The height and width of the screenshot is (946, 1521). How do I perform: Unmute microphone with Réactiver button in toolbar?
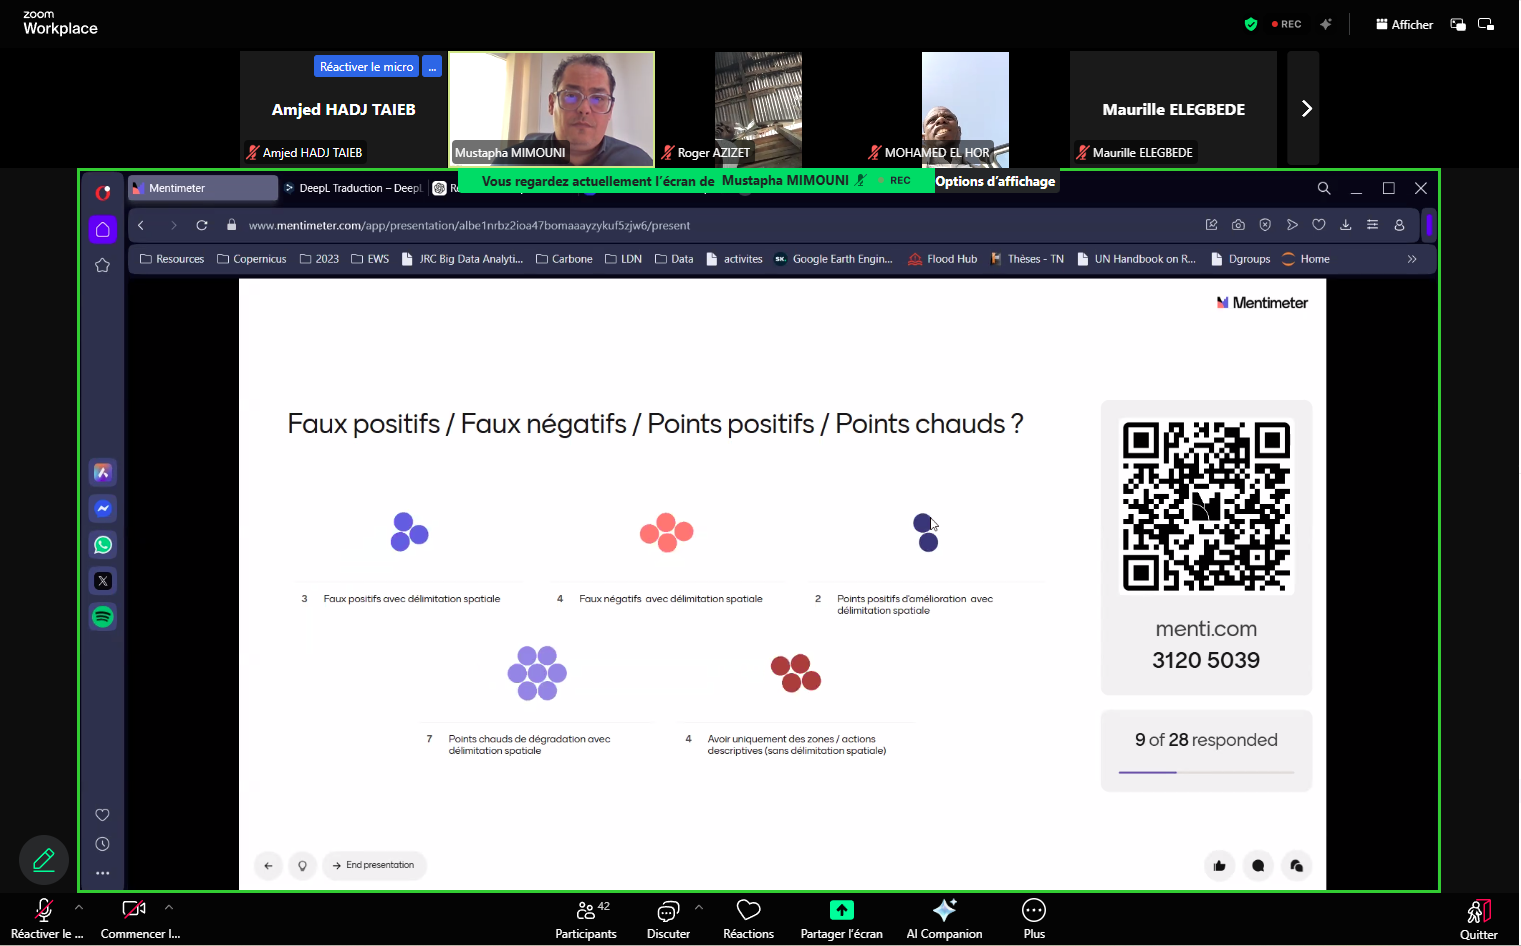[x=44, y=919]
